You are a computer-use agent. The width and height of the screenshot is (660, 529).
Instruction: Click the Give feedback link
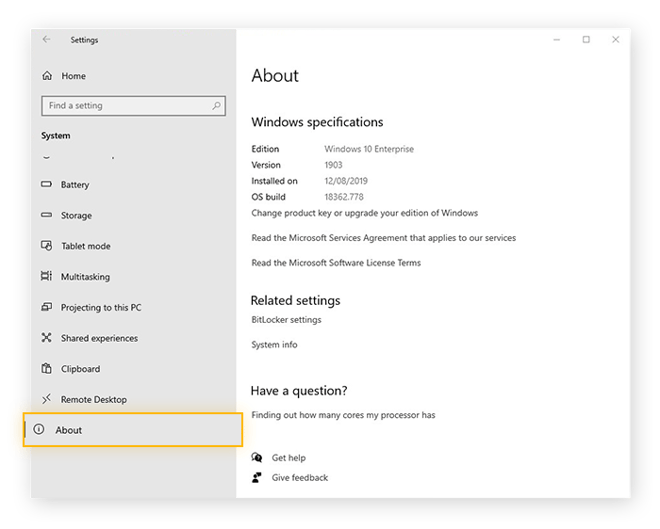click(x=300, y=478)
